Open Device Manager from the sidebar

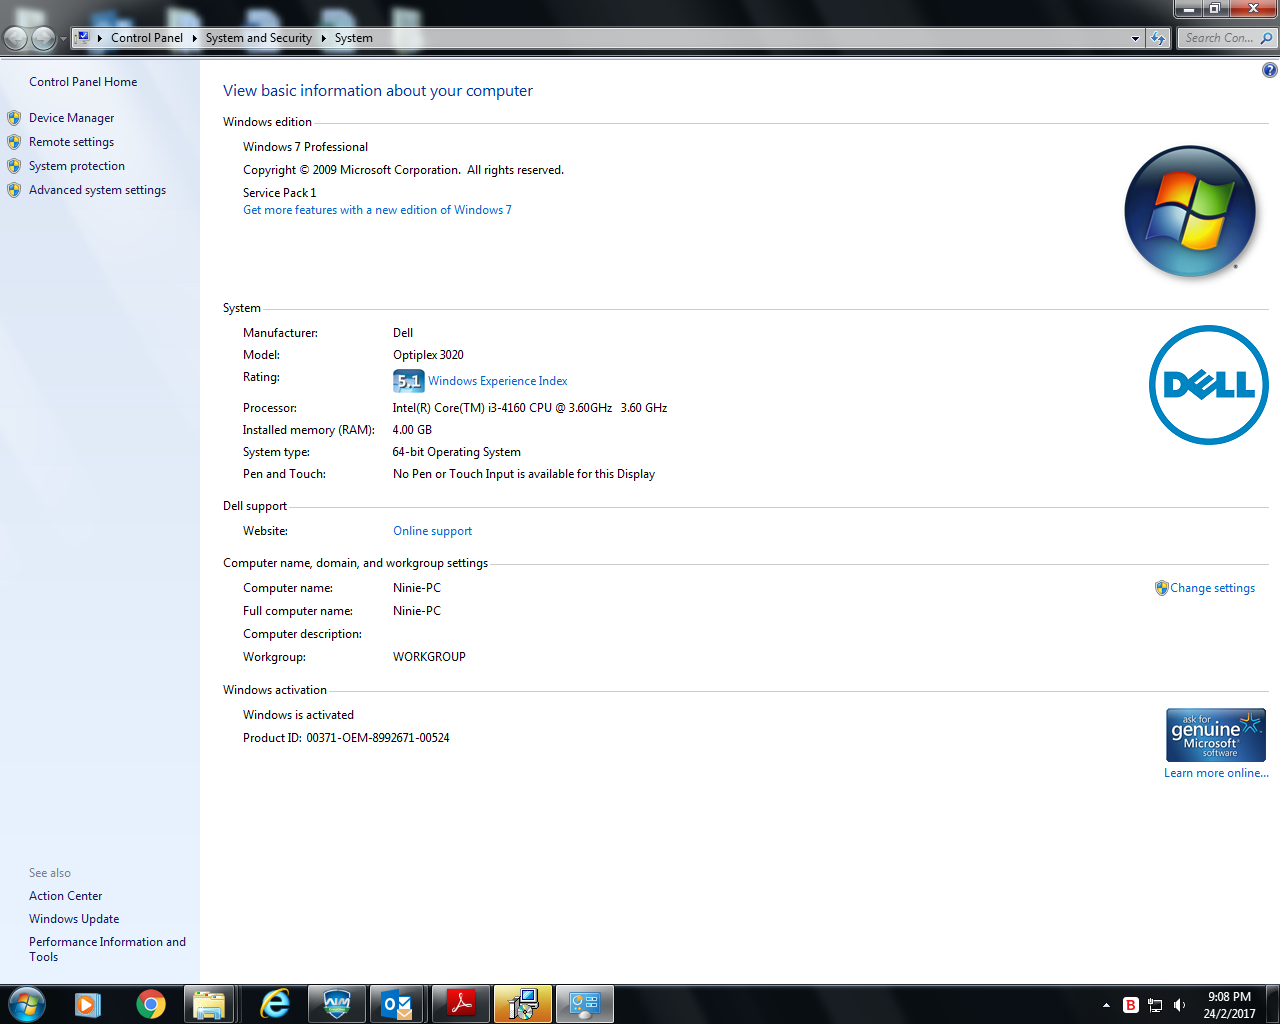(71, 118)
